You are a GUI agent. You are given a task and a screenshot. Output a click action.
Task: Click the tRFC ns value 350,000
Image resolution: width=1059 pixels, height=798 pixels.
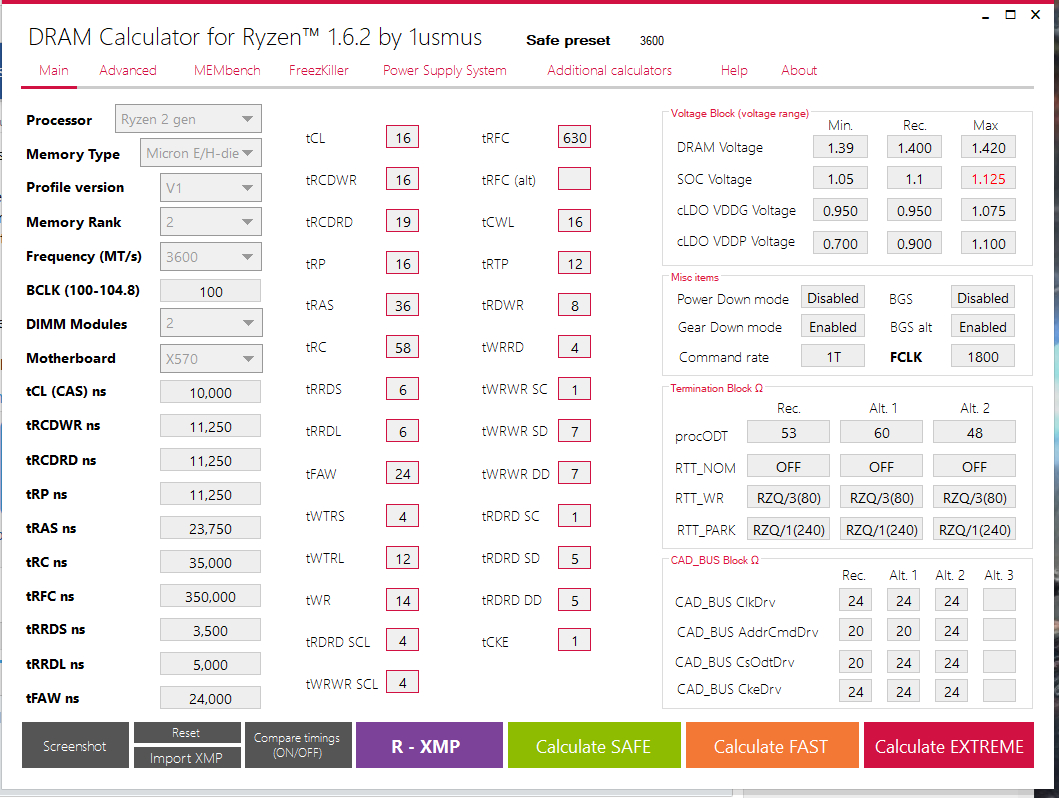pos(211,596)
